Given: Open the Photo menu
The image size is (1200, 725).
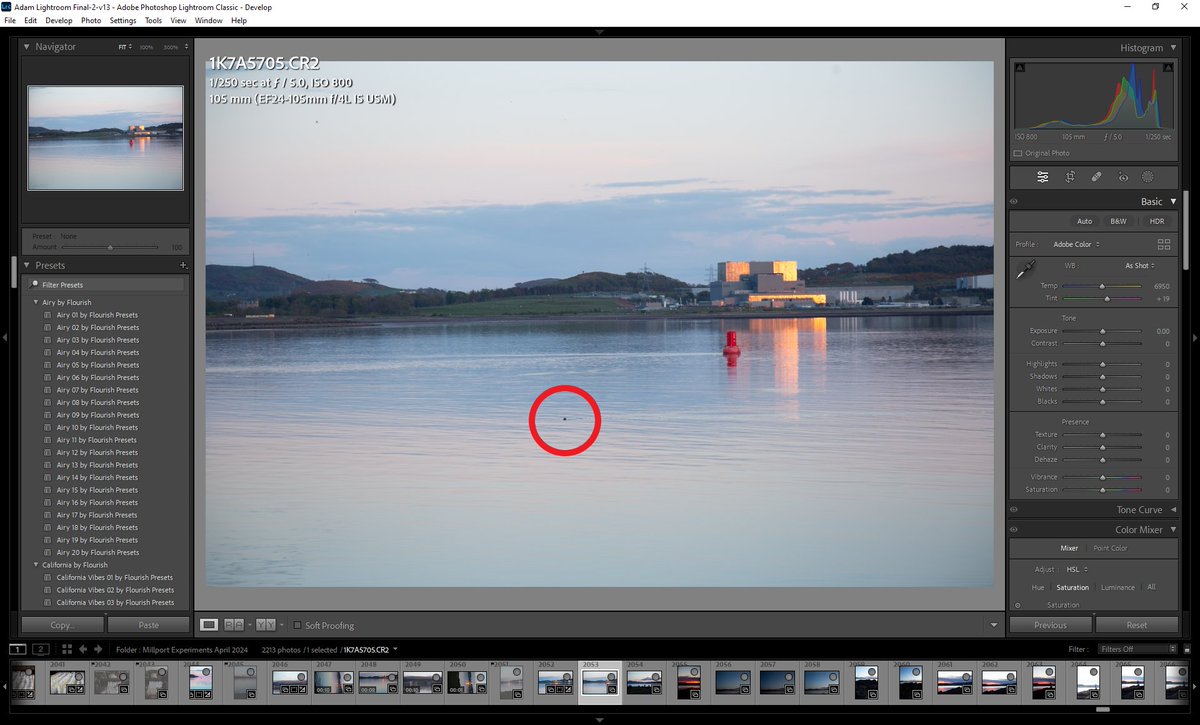Looking at the screenshot, I should point(91,20).
